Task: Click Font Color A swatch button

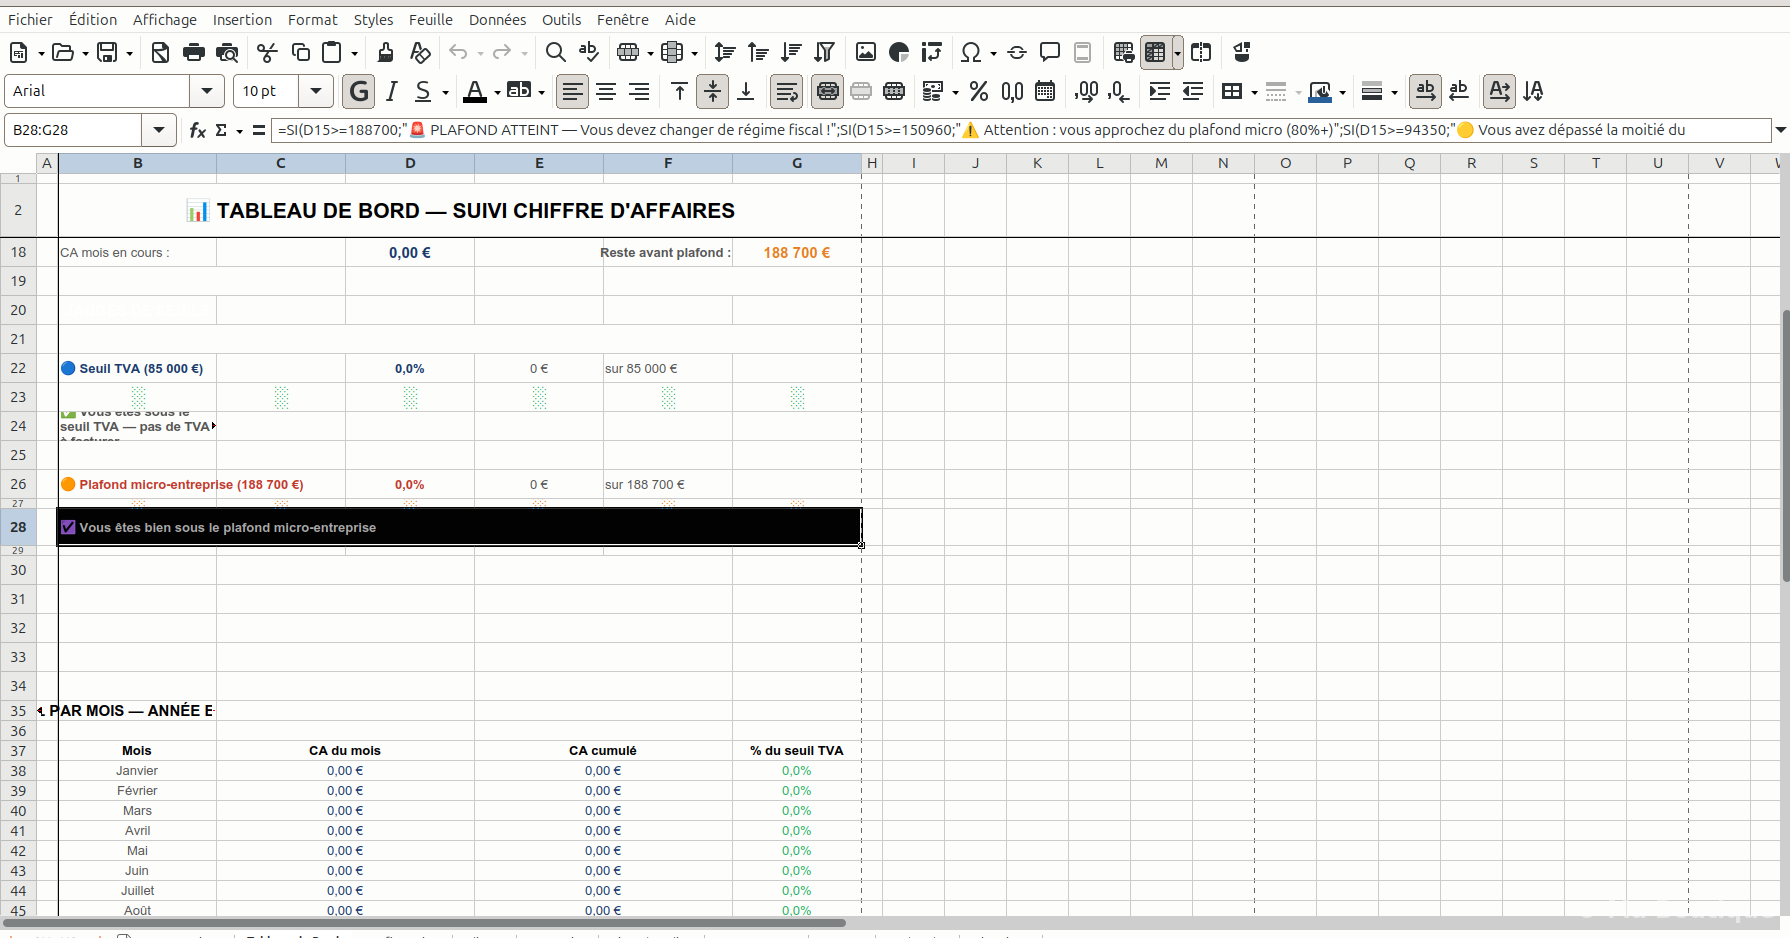Action: click(x=475, y=91)
